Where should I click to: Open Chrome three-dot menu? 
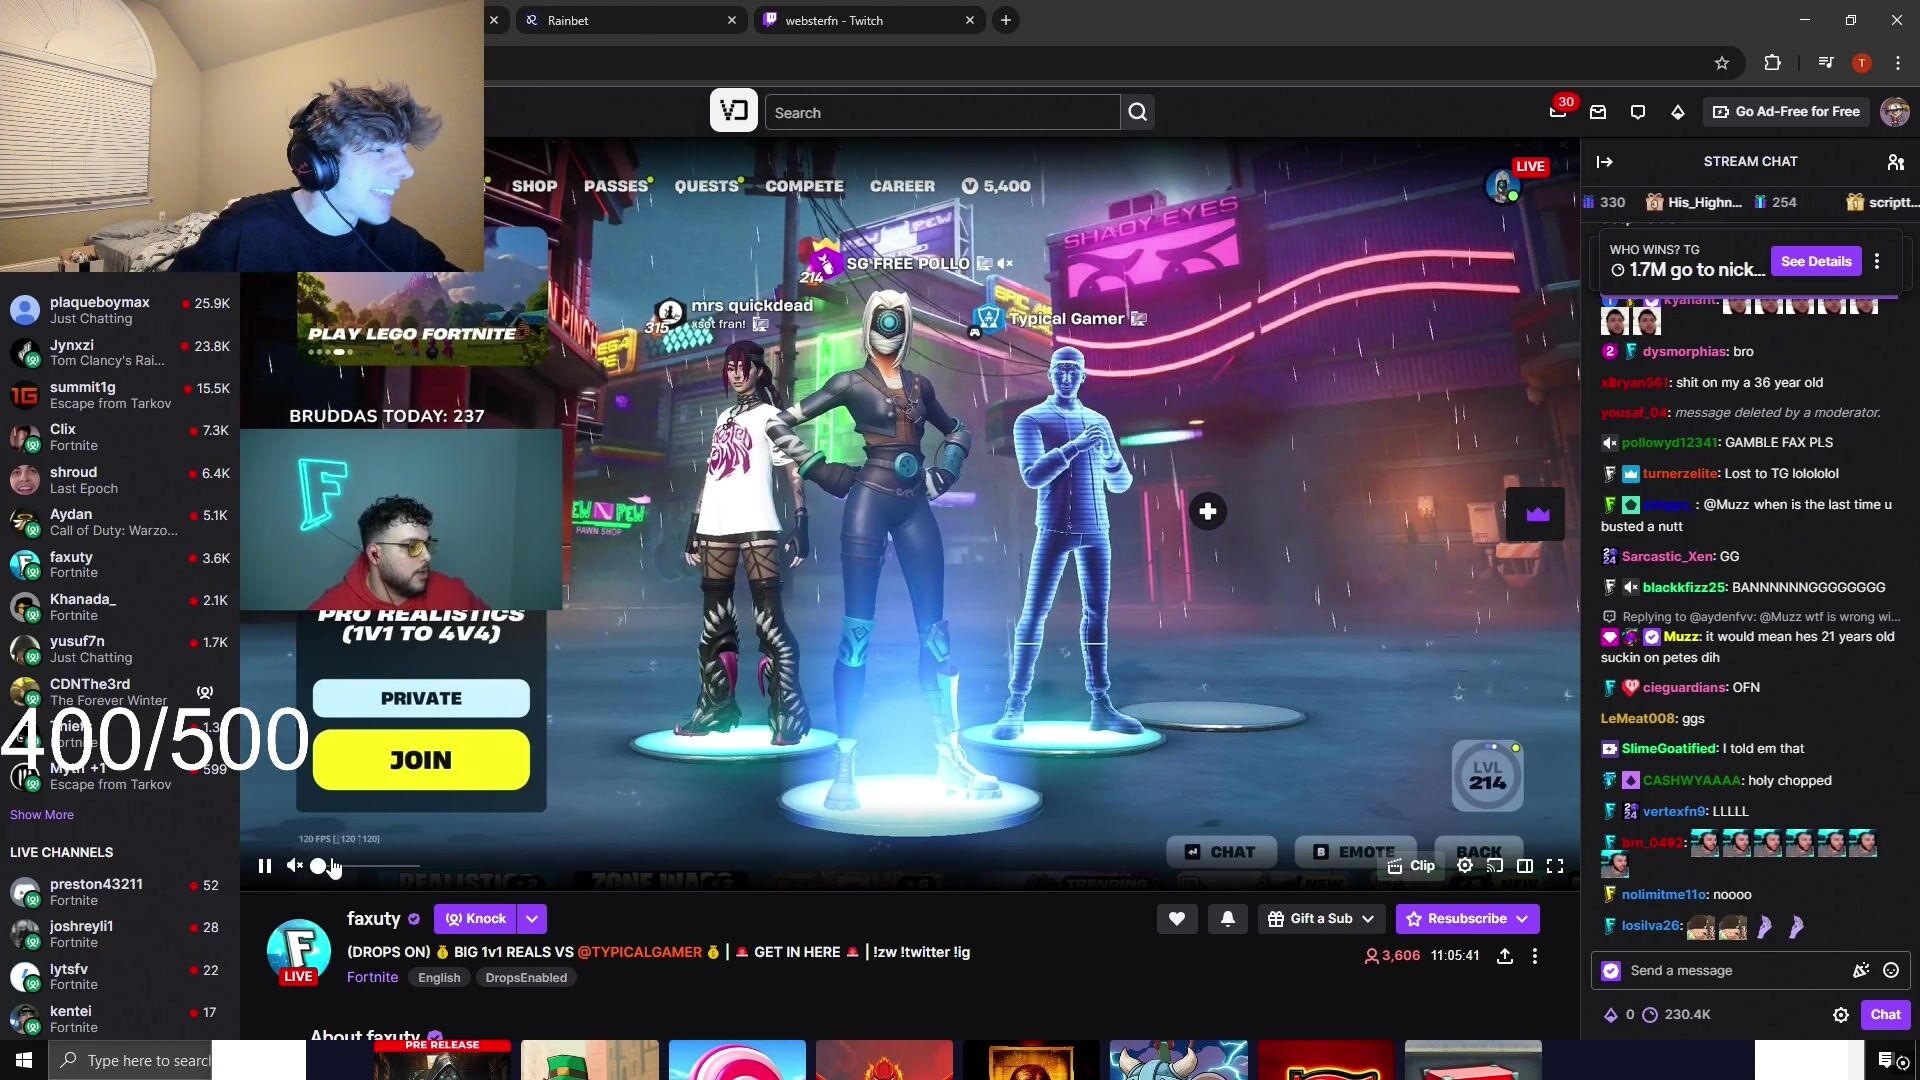point(1898,63)
